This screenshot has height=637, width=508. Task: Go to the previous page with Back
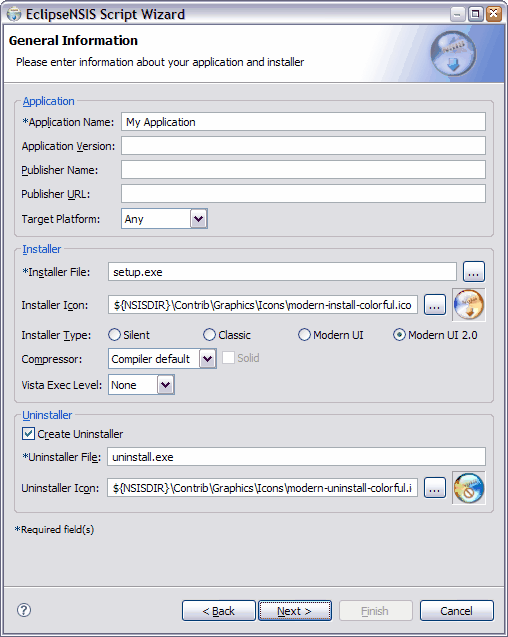pos(219,611)
